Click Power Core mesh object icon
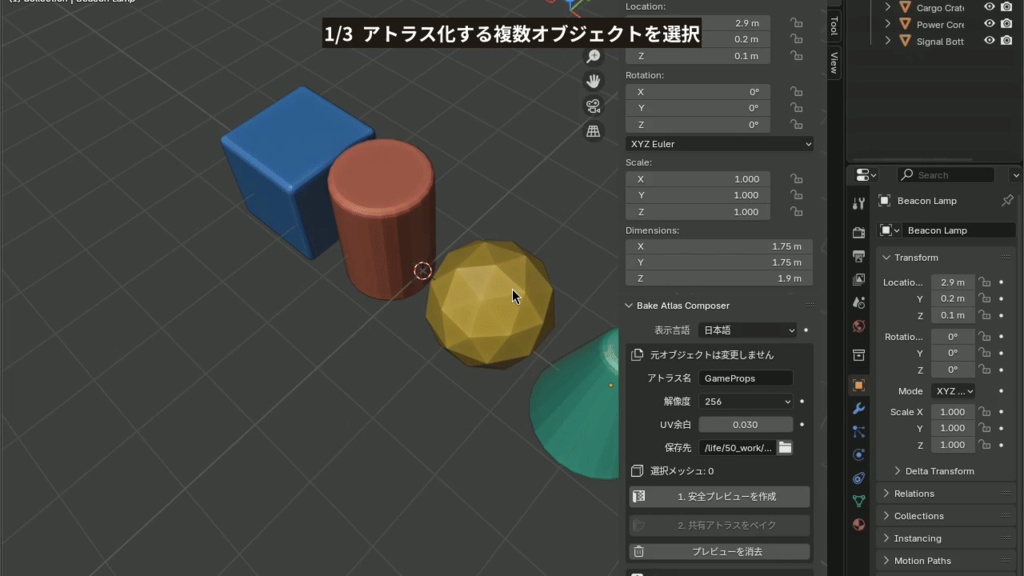The width and height of the screenshot is (1024, 576). pos(905,24)
